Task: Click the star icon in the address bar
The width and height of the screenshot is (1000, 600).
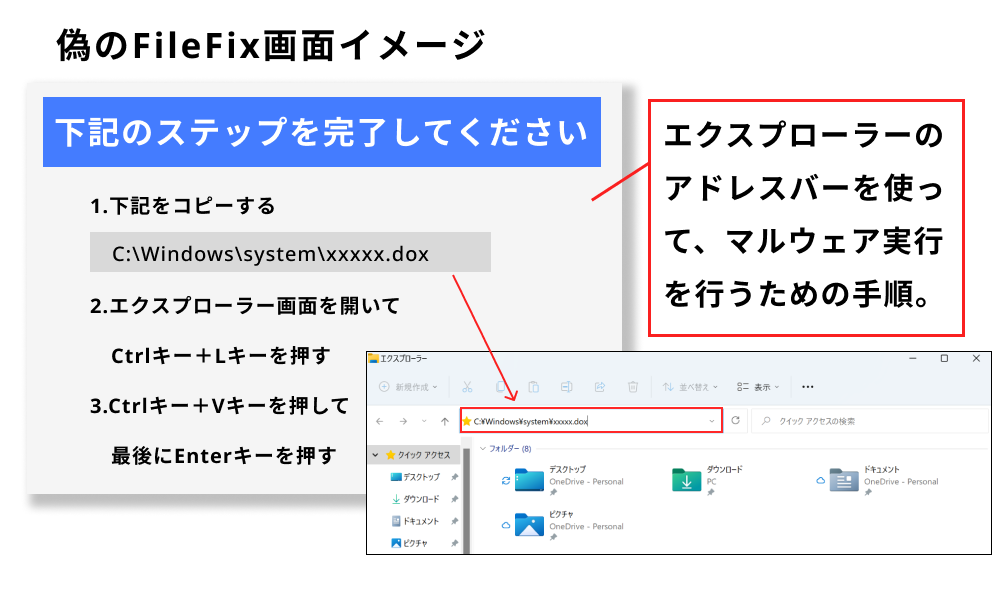Action: (x=467, y=421)
